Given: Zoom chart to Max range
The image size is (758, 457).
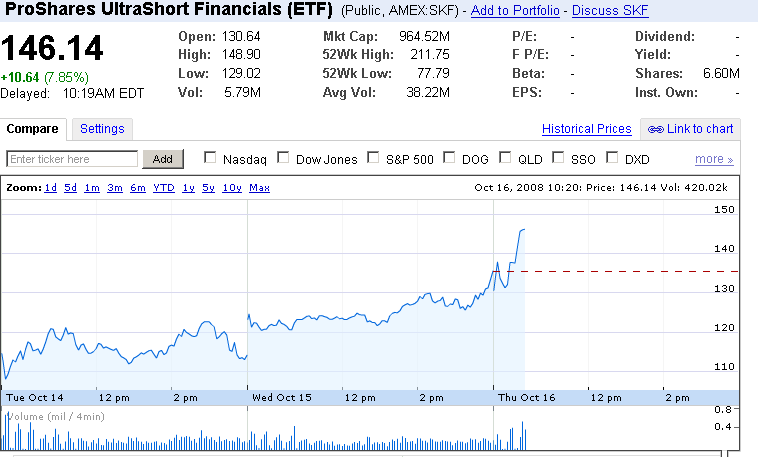Looking at the screenshot, I should (x=259, y=188).
